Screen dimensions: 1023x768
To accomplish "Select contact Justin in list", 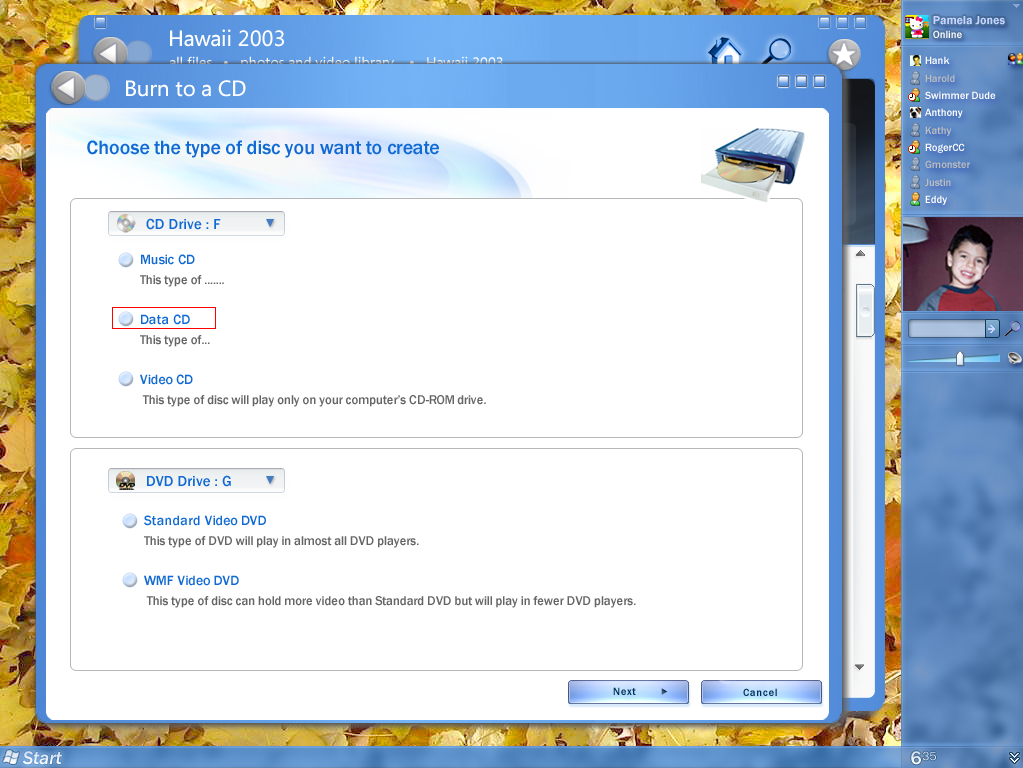I will pos(938,183).
